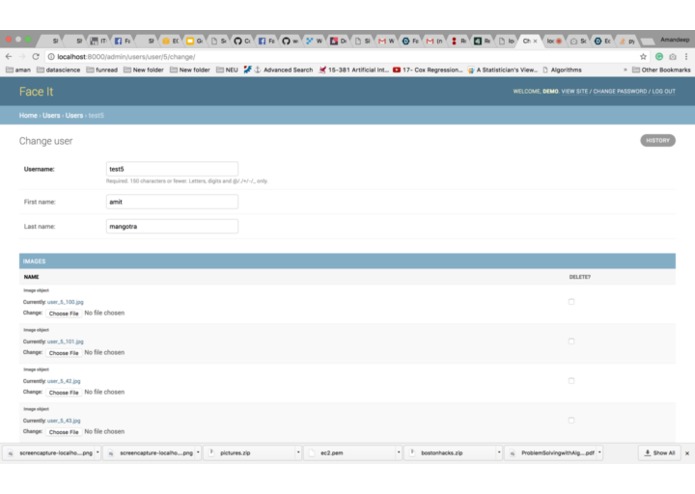
Task: Open the green extension icon in toolbar
Action: [659, 57]
